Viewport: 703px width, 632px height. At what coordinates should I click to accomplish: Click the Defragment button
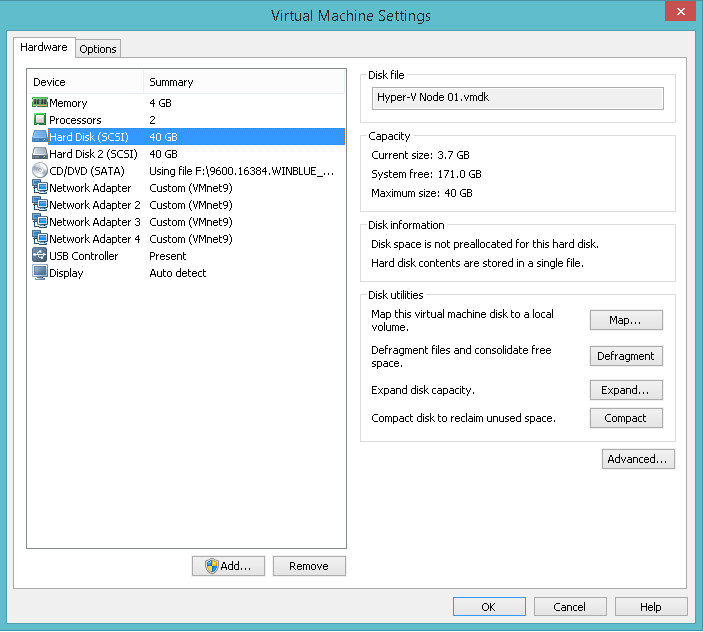coord(626,356)
